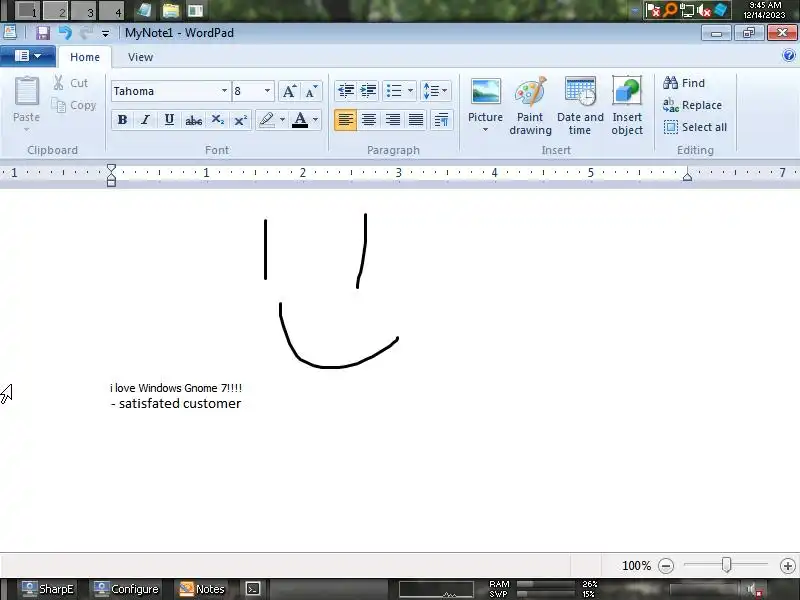Open Customize Quick Access Toolbar arrow
The height and width of the screenshot is (600, 800).
click(105, 34)
